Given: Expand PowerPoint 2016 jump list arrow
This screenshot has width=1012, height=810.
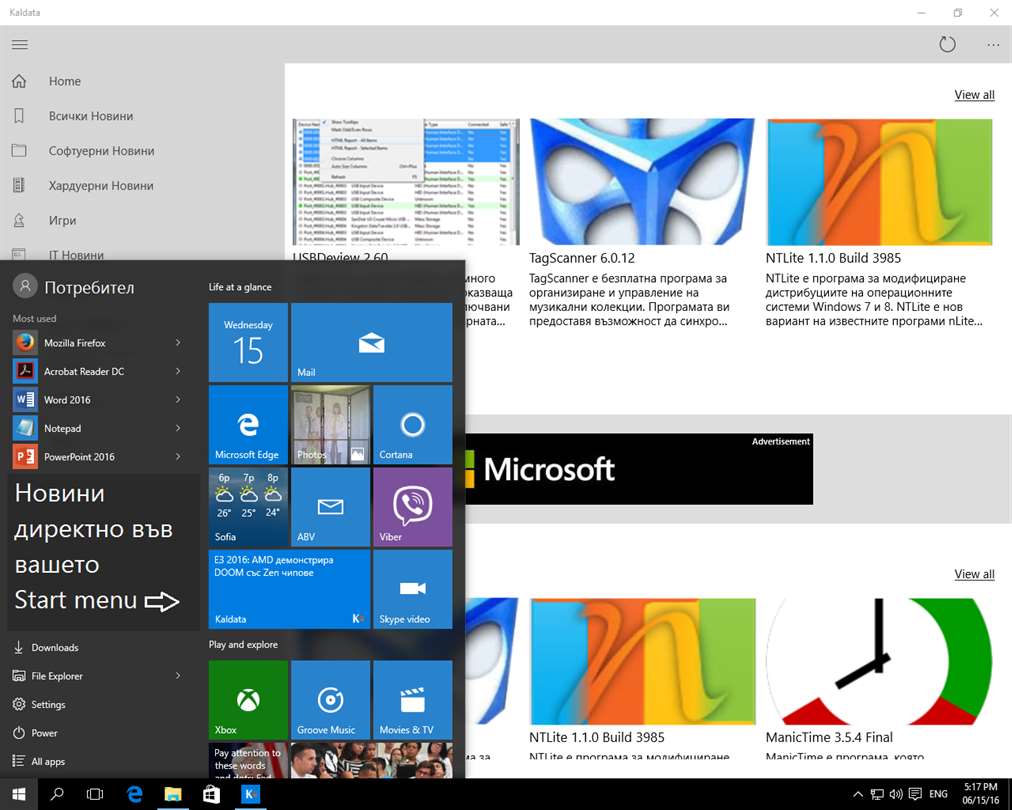Looking at the screenshot, I should coord(178,456).
